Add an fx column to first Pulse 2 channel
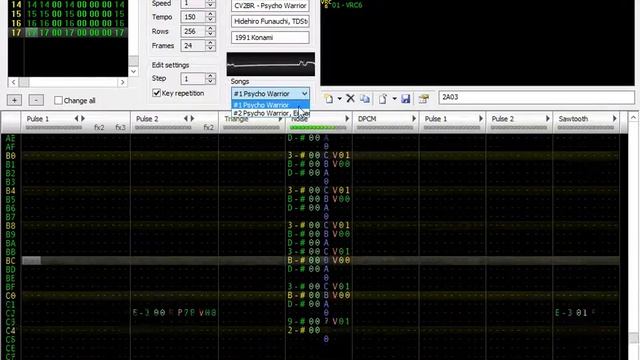 tap(193, 118)
